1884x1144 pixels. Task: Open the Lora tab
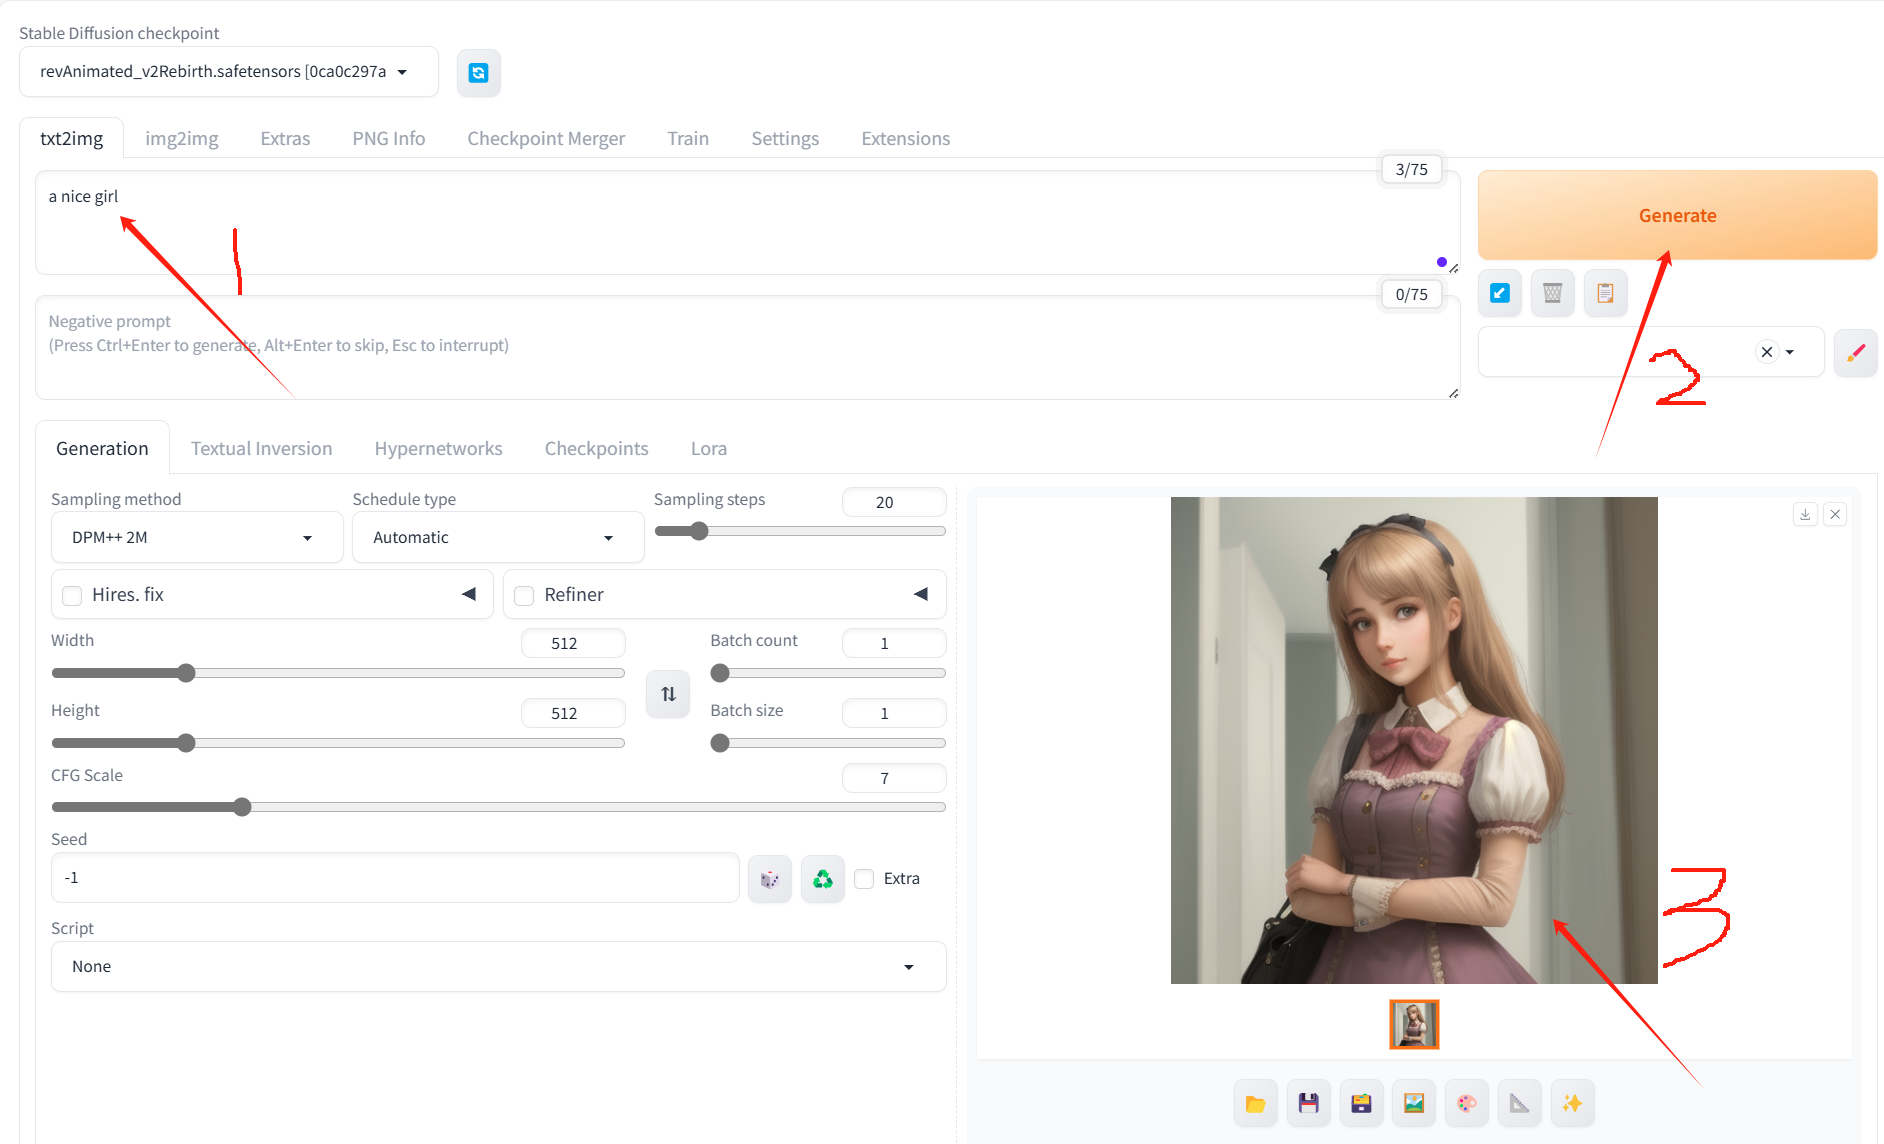pos(709,449)
